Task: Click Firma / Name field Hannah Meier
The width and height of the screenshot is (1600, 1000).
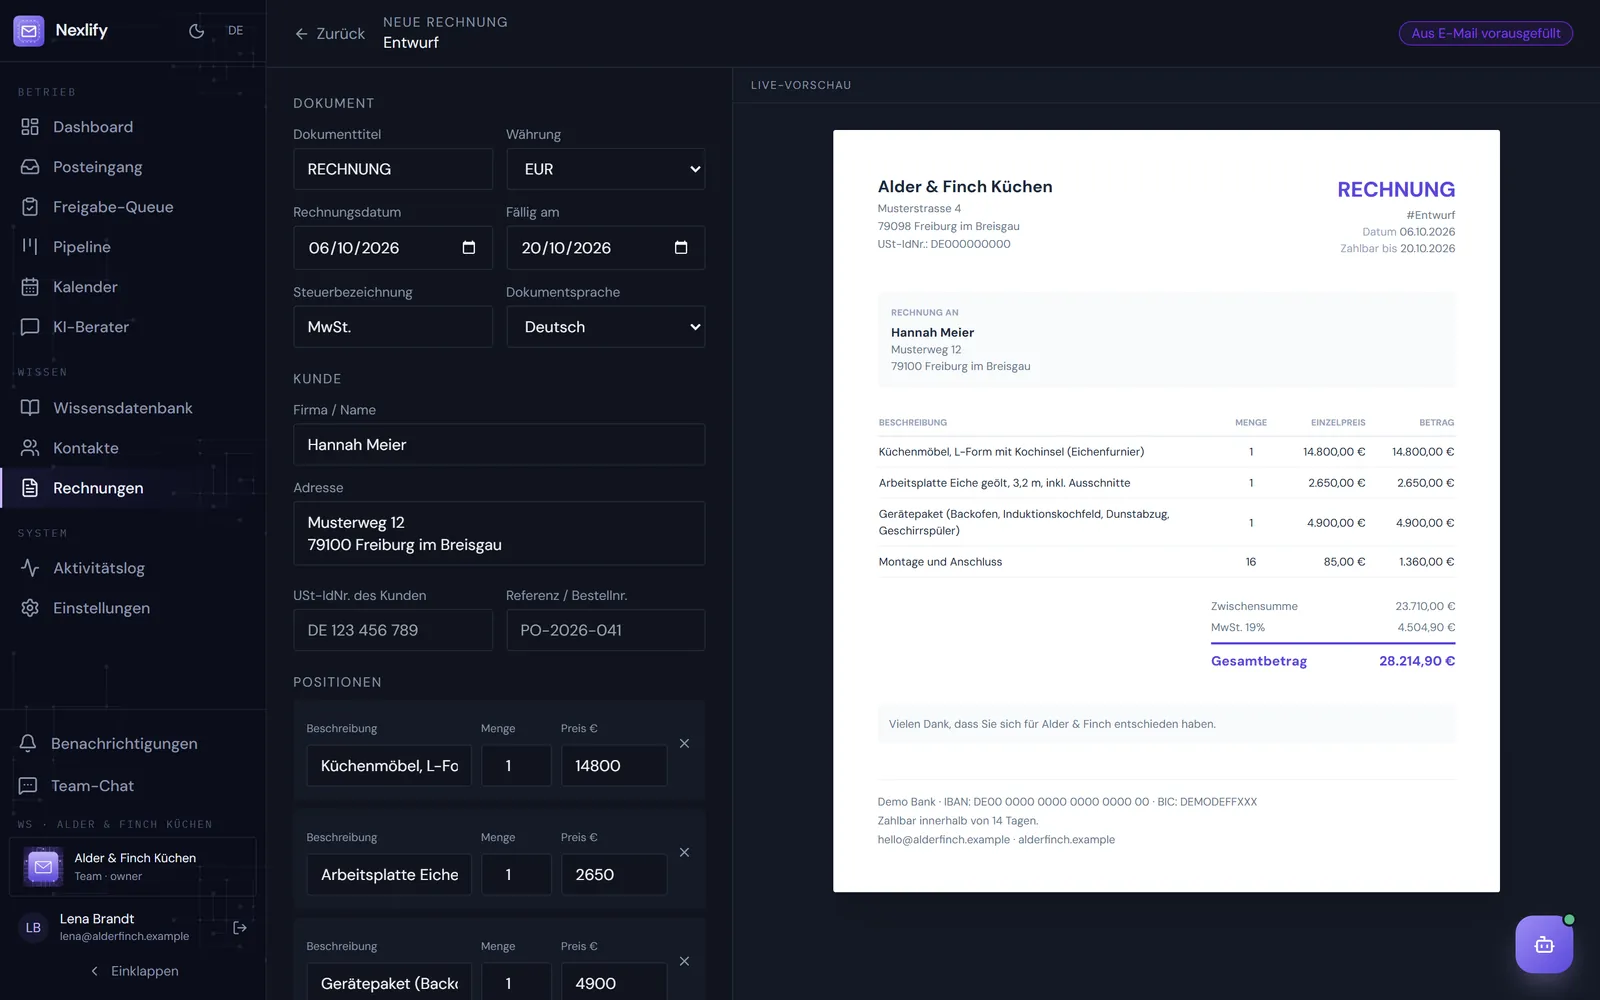Action: tap(499, 445)
